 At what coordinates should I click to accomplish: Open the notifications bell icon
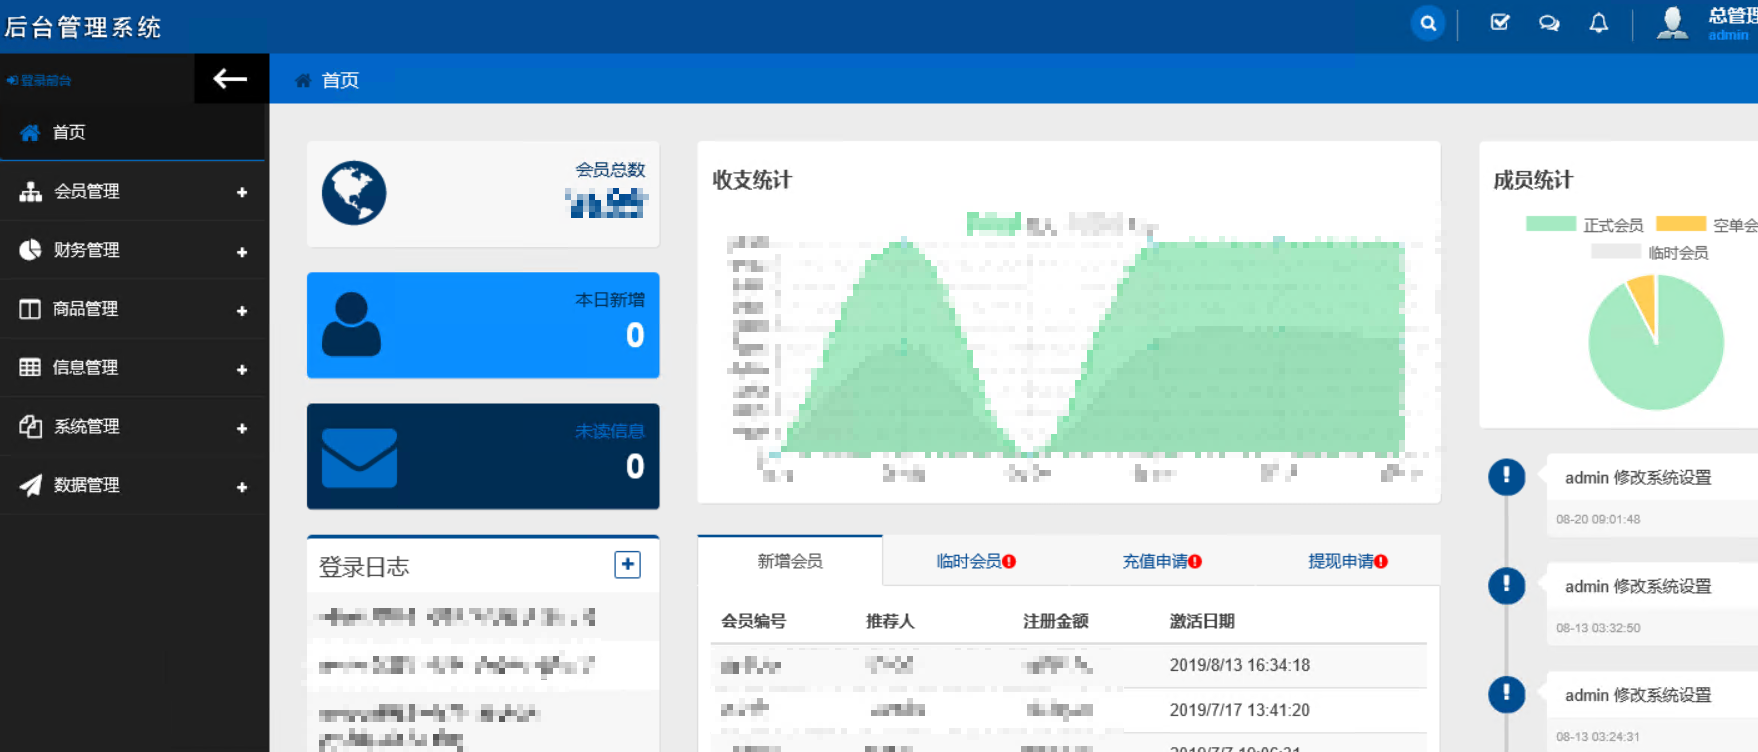pos(1599,23)
